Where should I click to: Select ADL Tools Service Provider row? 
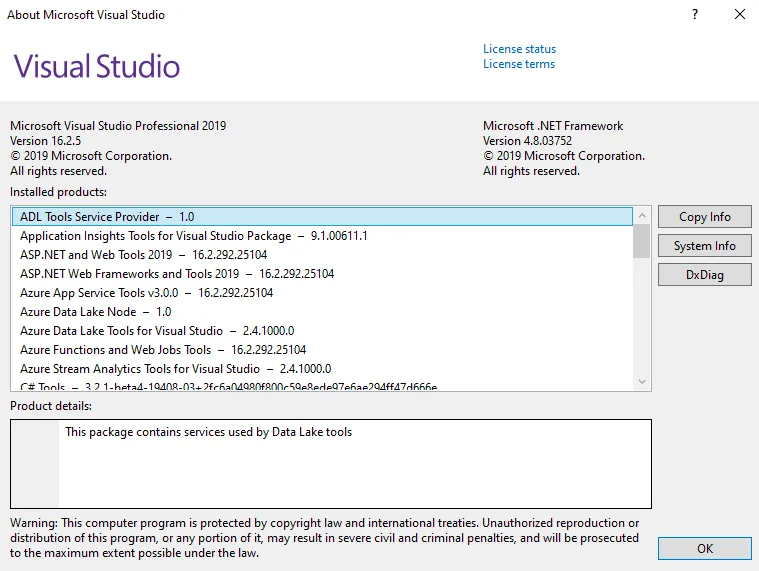[x=322, y=217]
